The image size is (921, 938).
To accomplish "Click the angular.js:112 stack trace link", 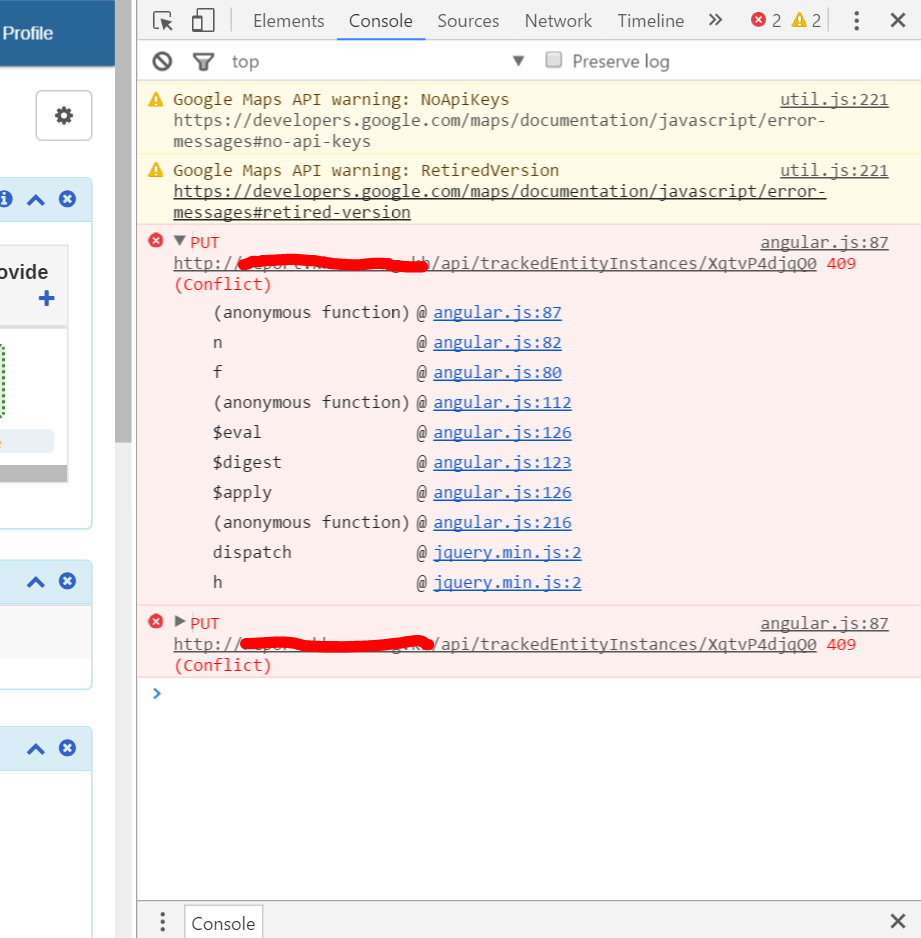I will [x=502, y=403].
